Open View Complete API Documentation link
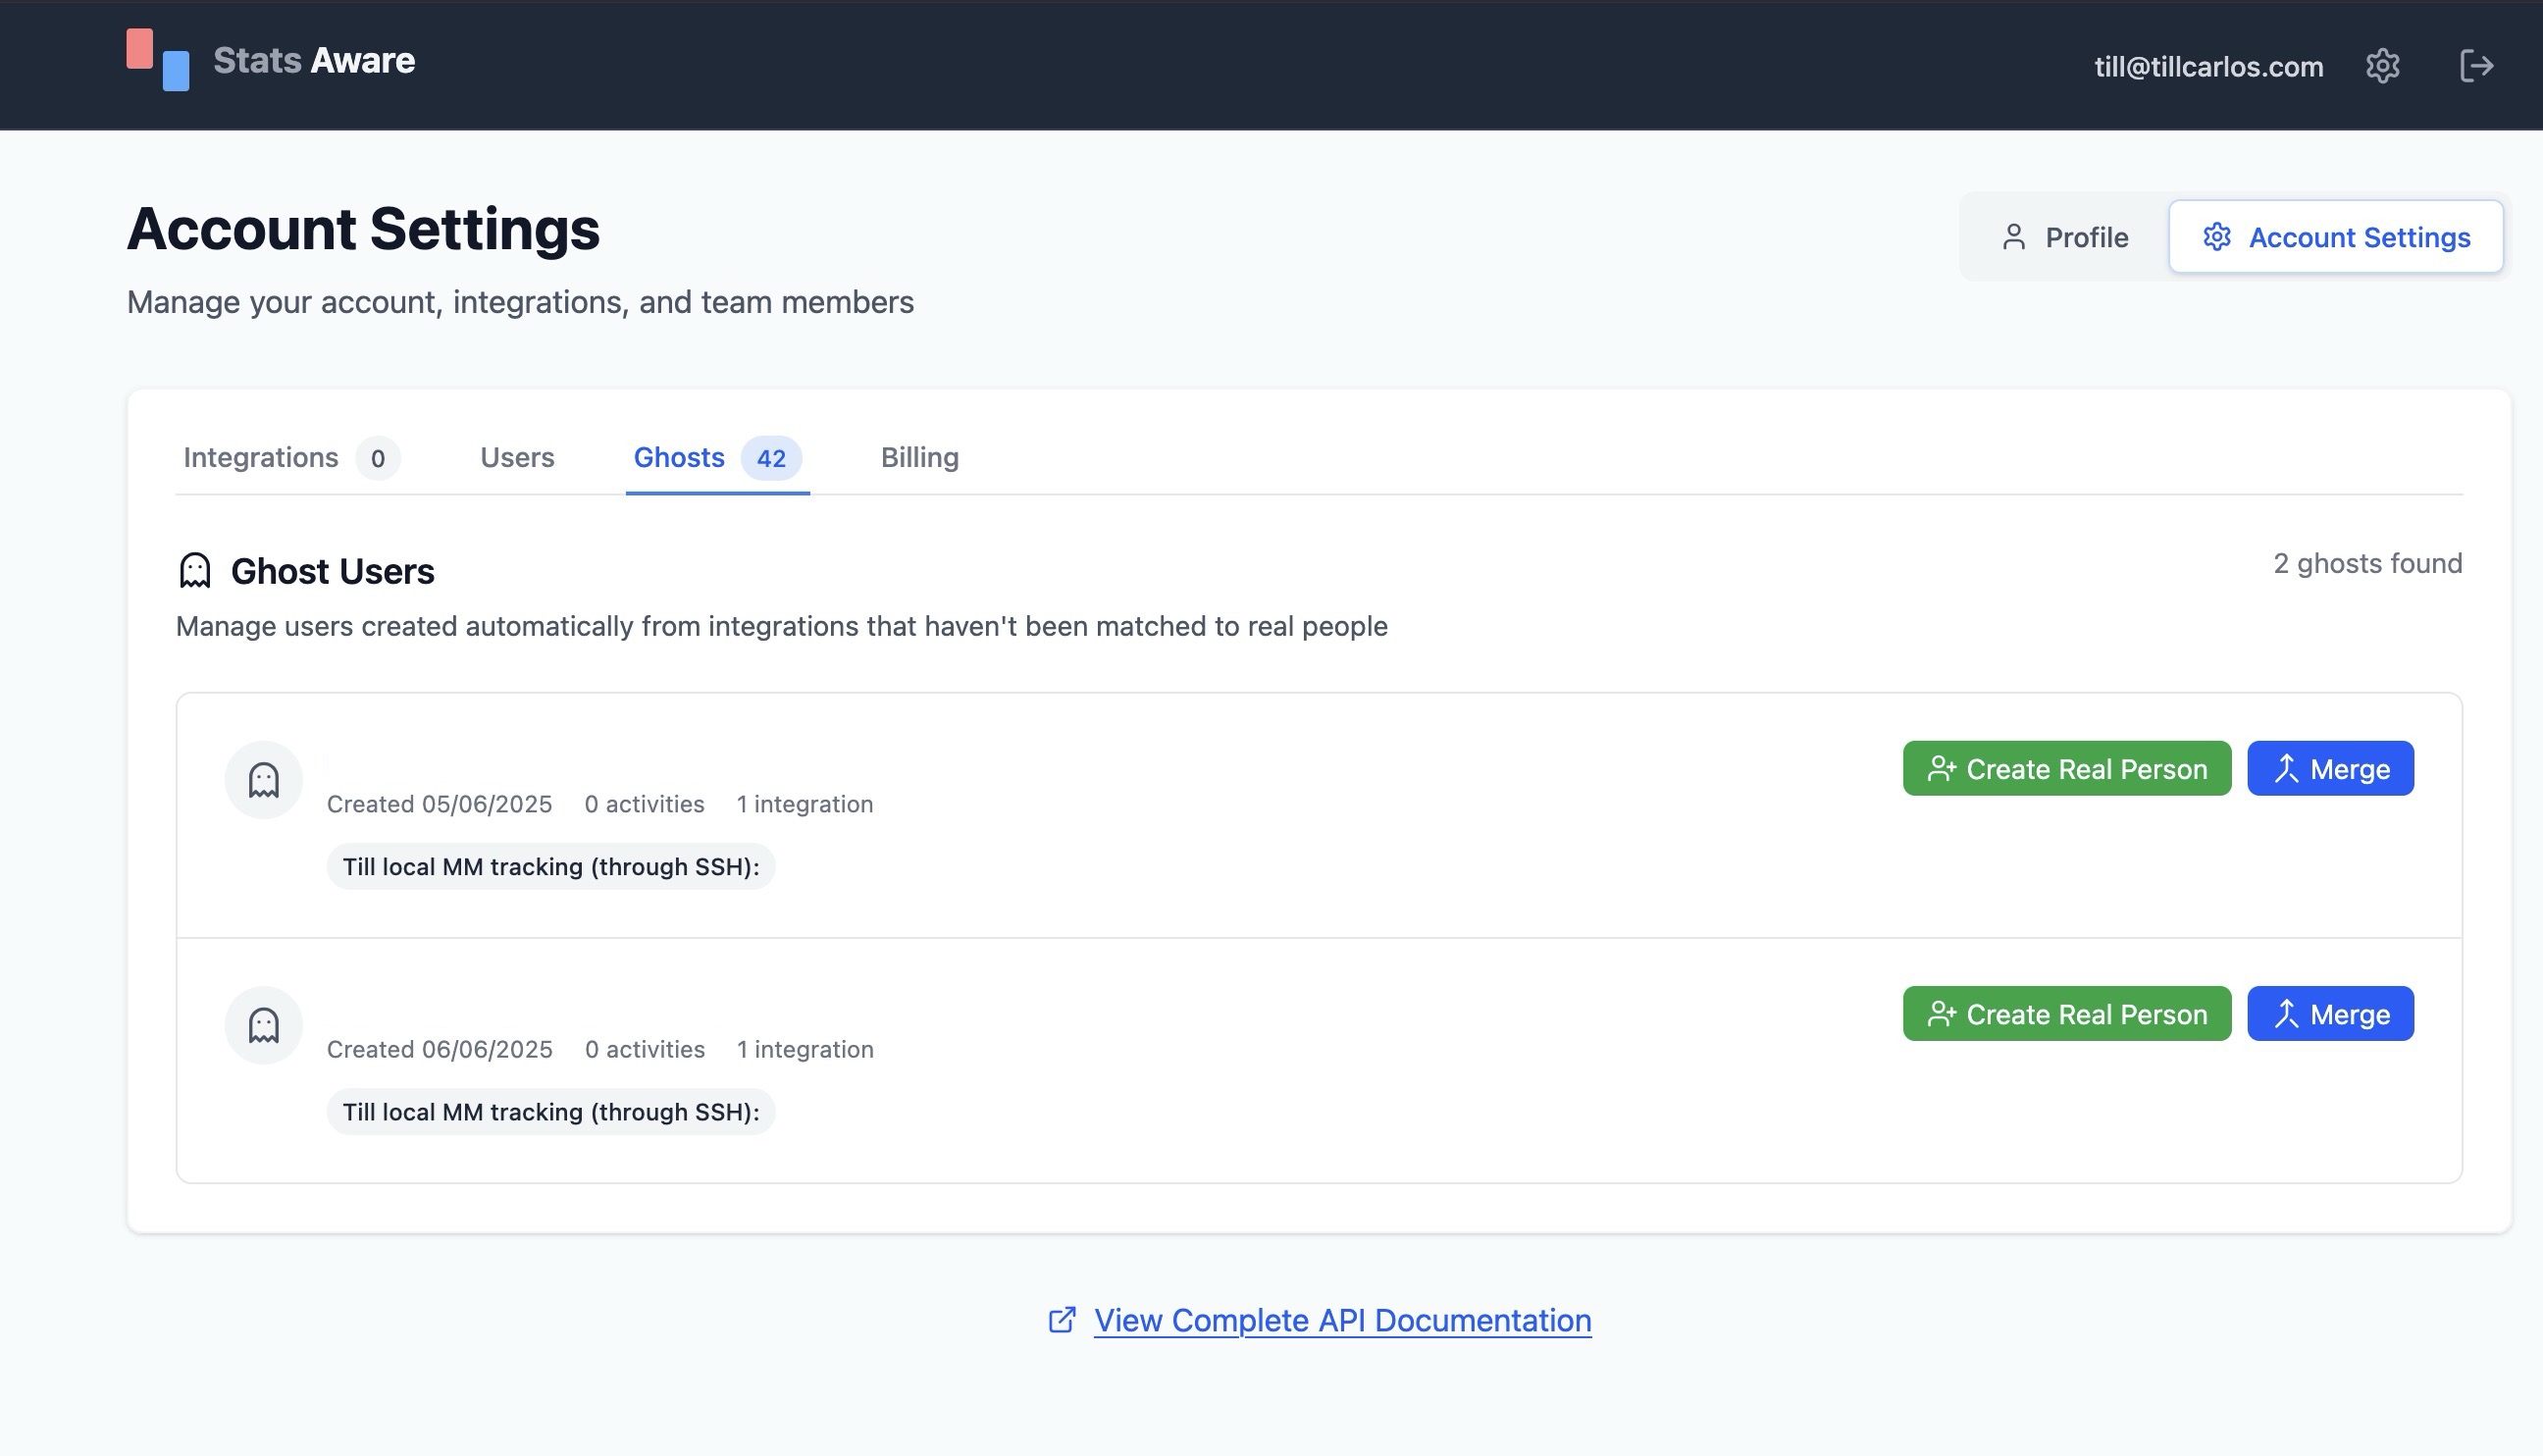Image resolution: width=2543 pixels, height=1456 pixels. (x=1342, y=1320)
